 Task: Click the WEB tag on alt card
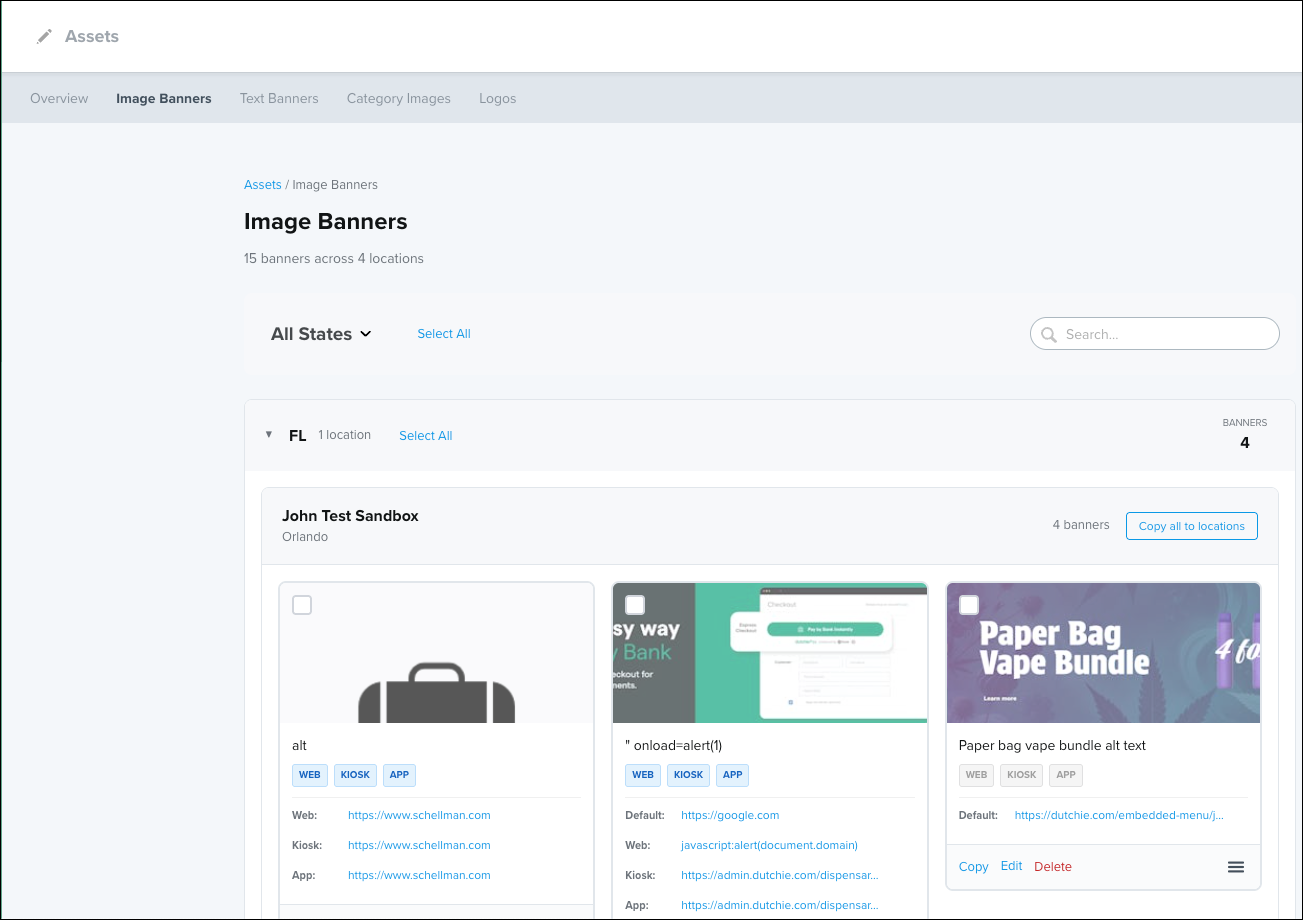(310, 775)
